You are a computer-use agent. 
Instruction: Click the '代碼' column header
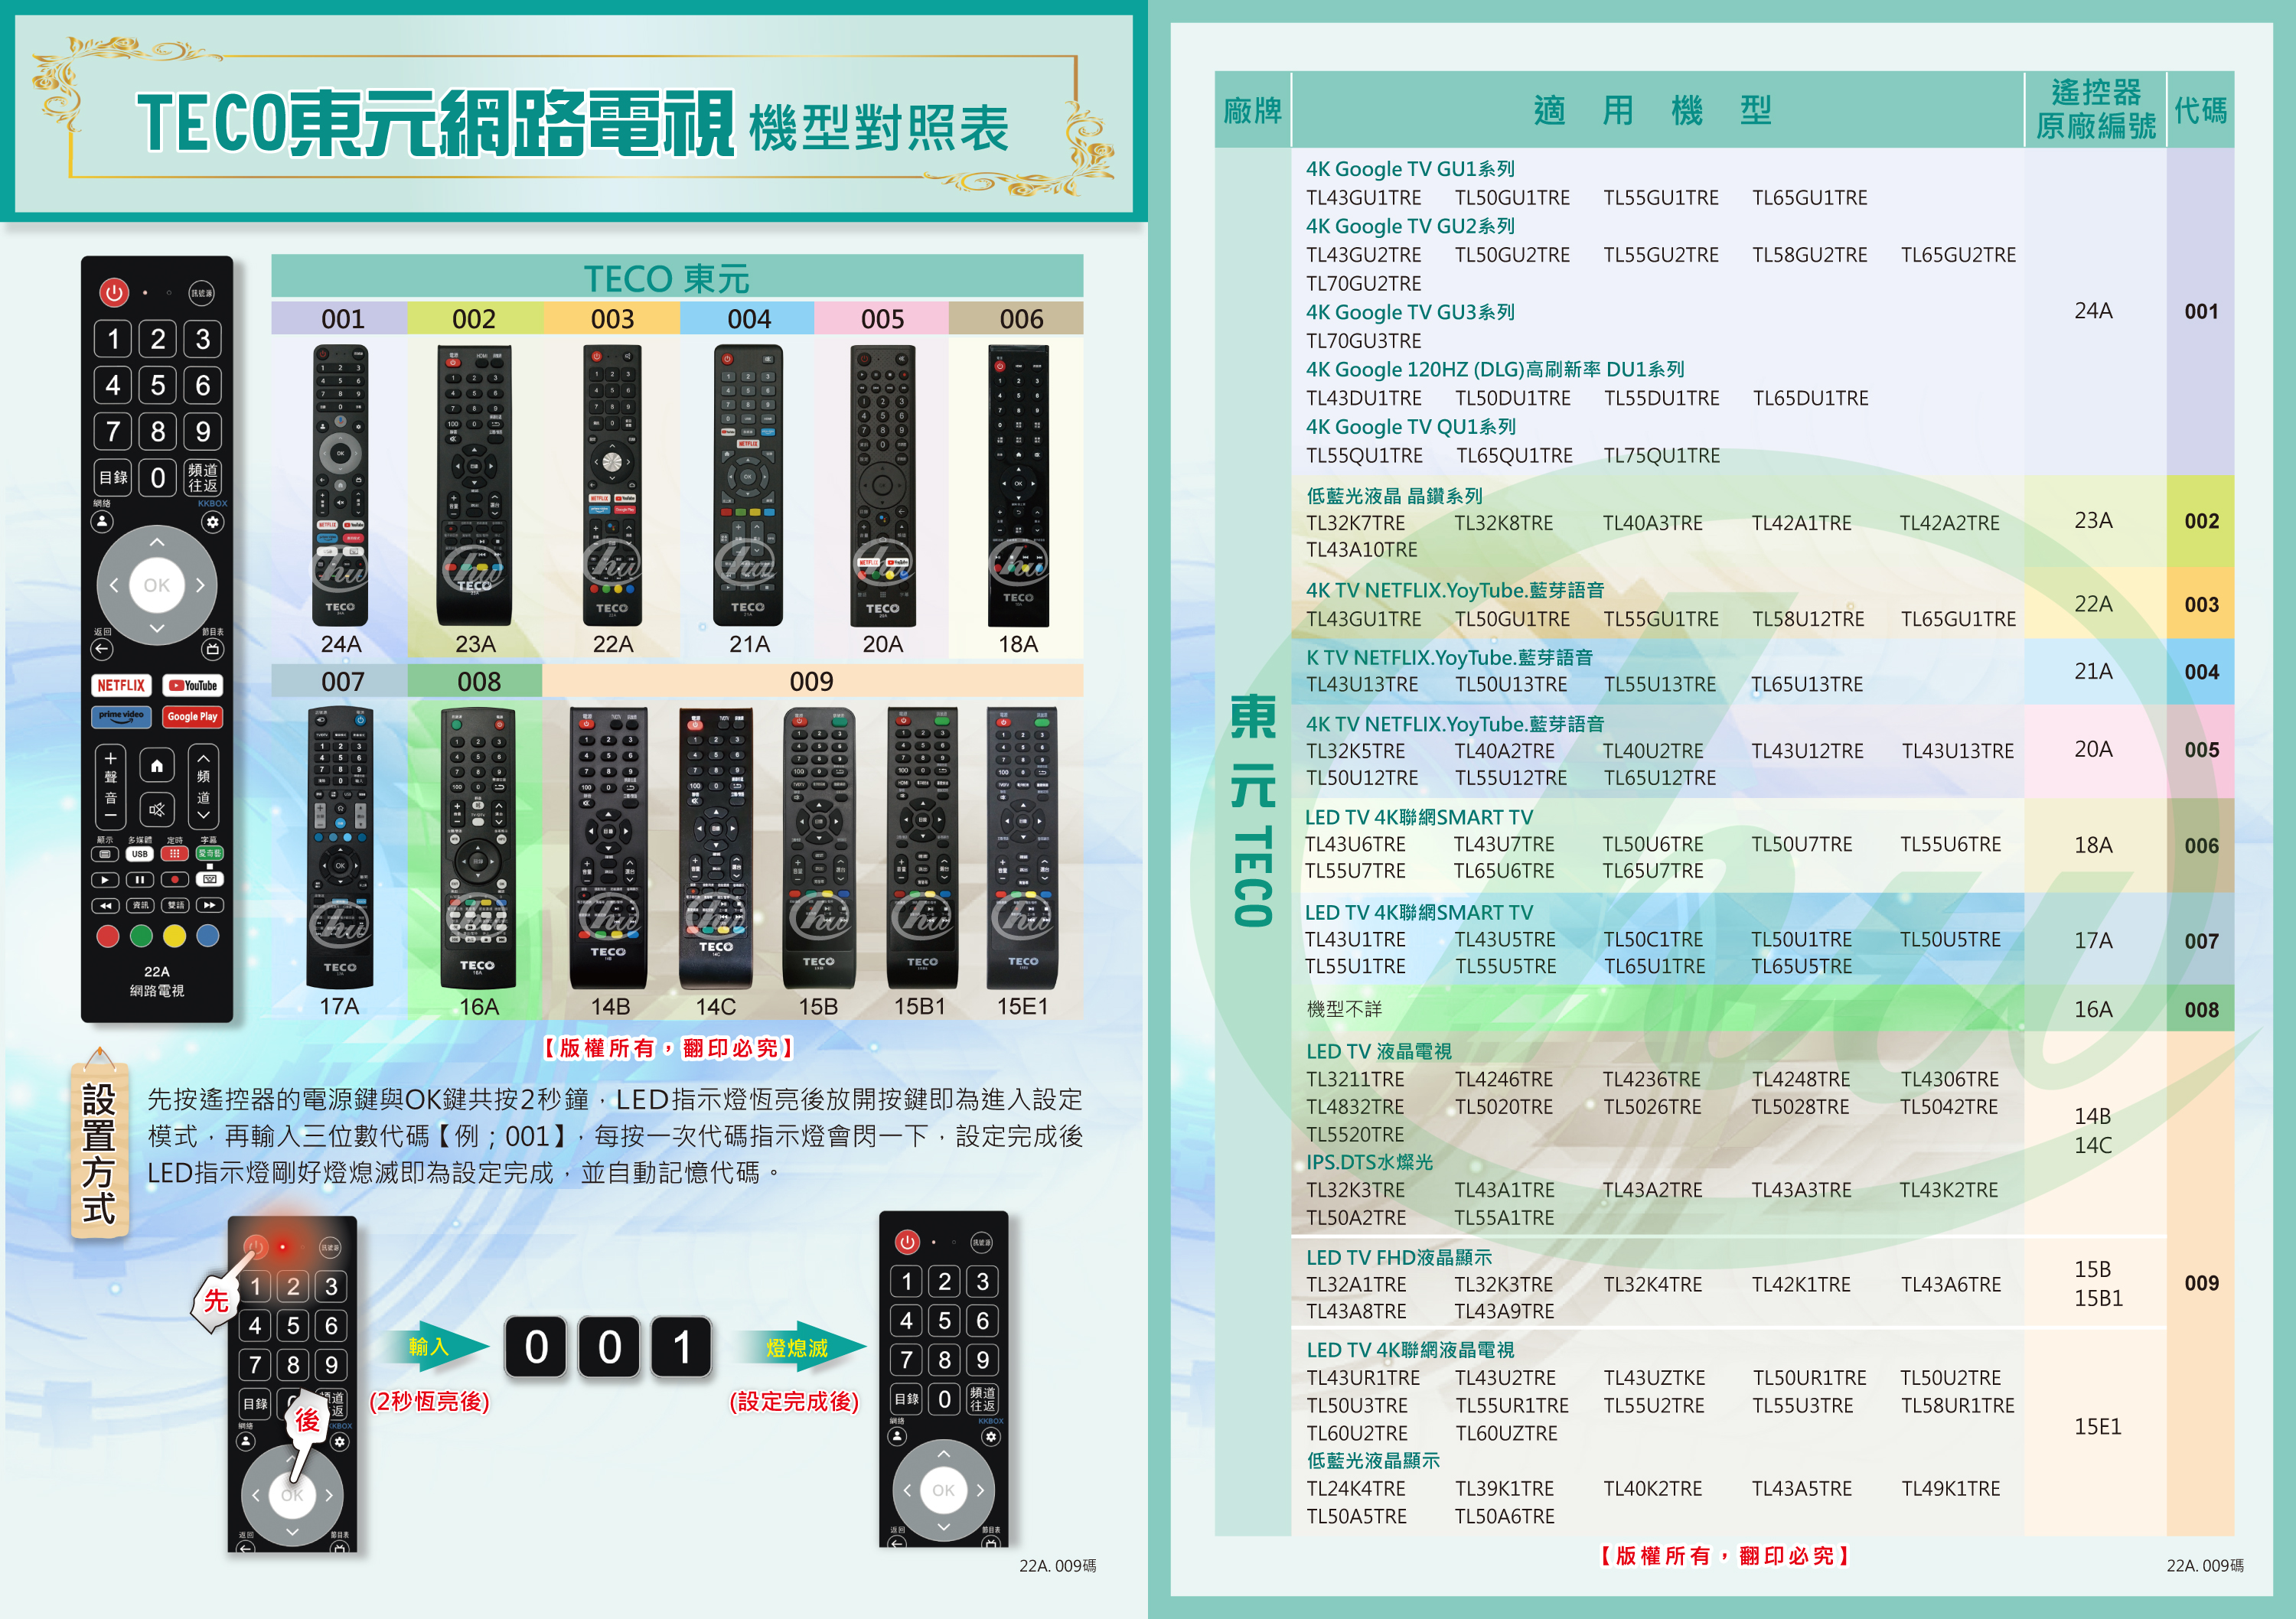pyautogui.click(x=2200, y=110)
